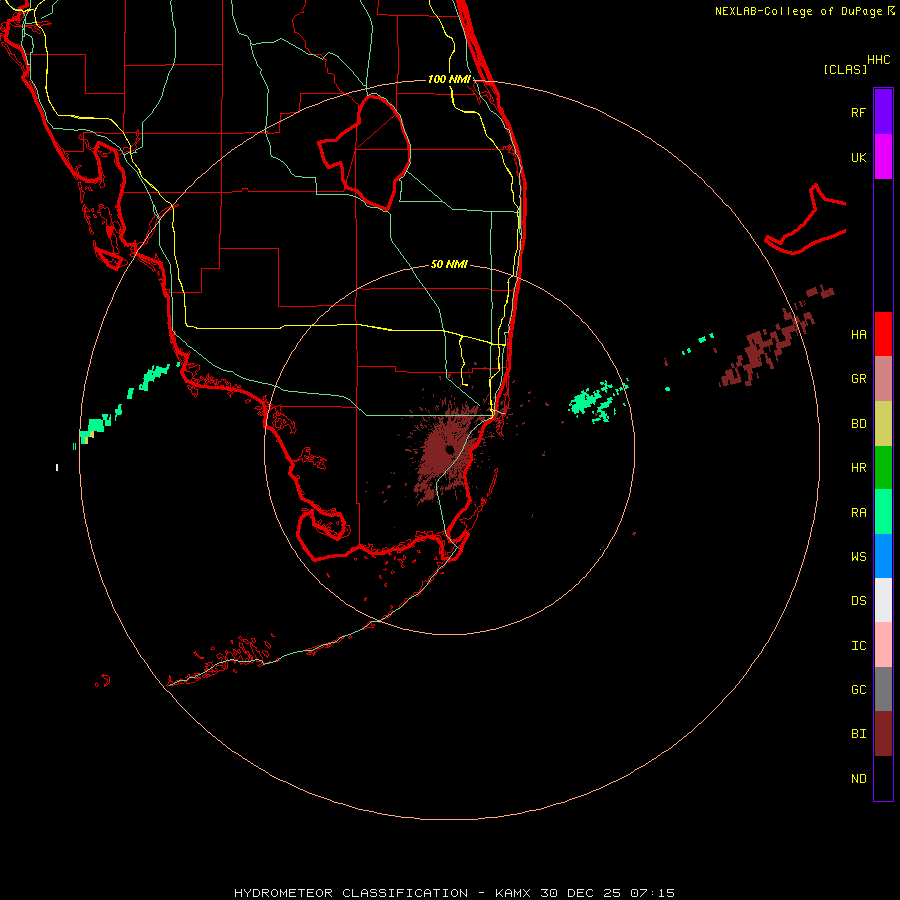The width and height of the screenshot is (900, 900).
Task: Click the "ND" legend label
Action: point(858,779)
